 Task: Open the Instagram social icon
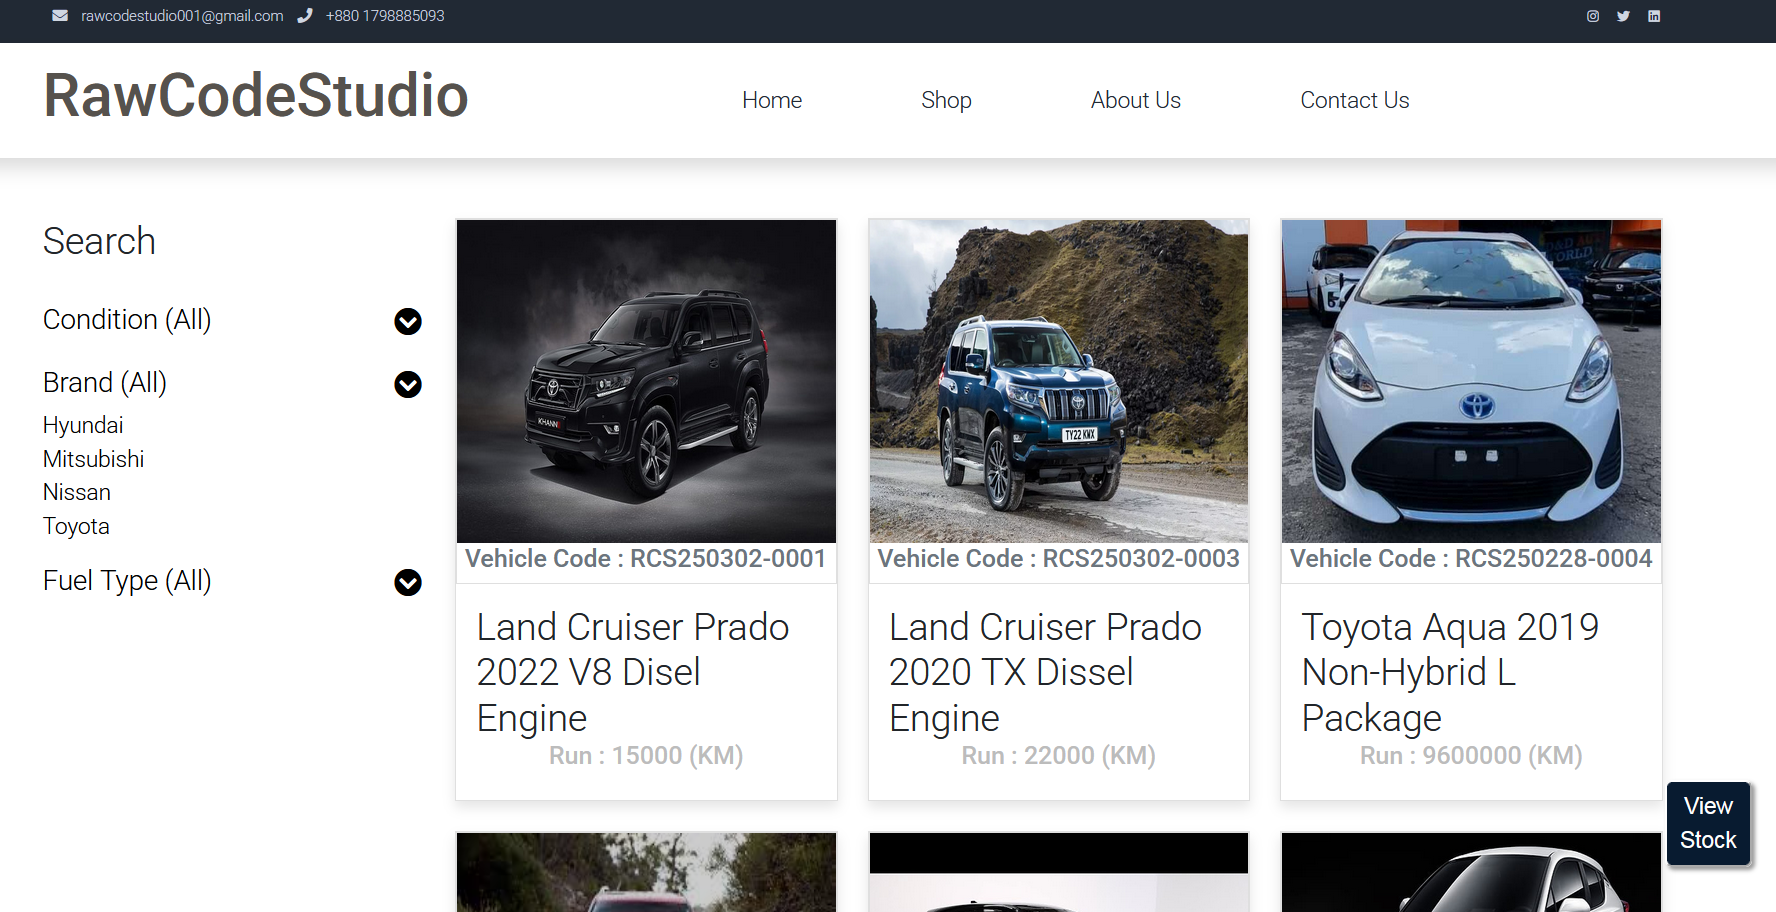point(1593,16)
